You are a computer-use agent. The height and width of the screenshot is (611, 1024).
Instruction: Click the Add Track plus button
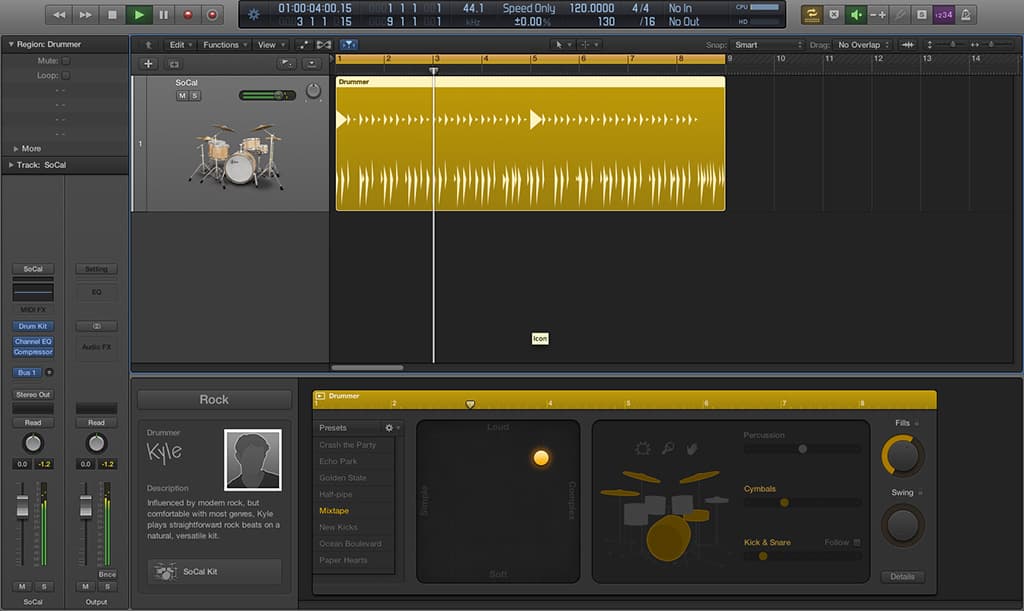148,63
